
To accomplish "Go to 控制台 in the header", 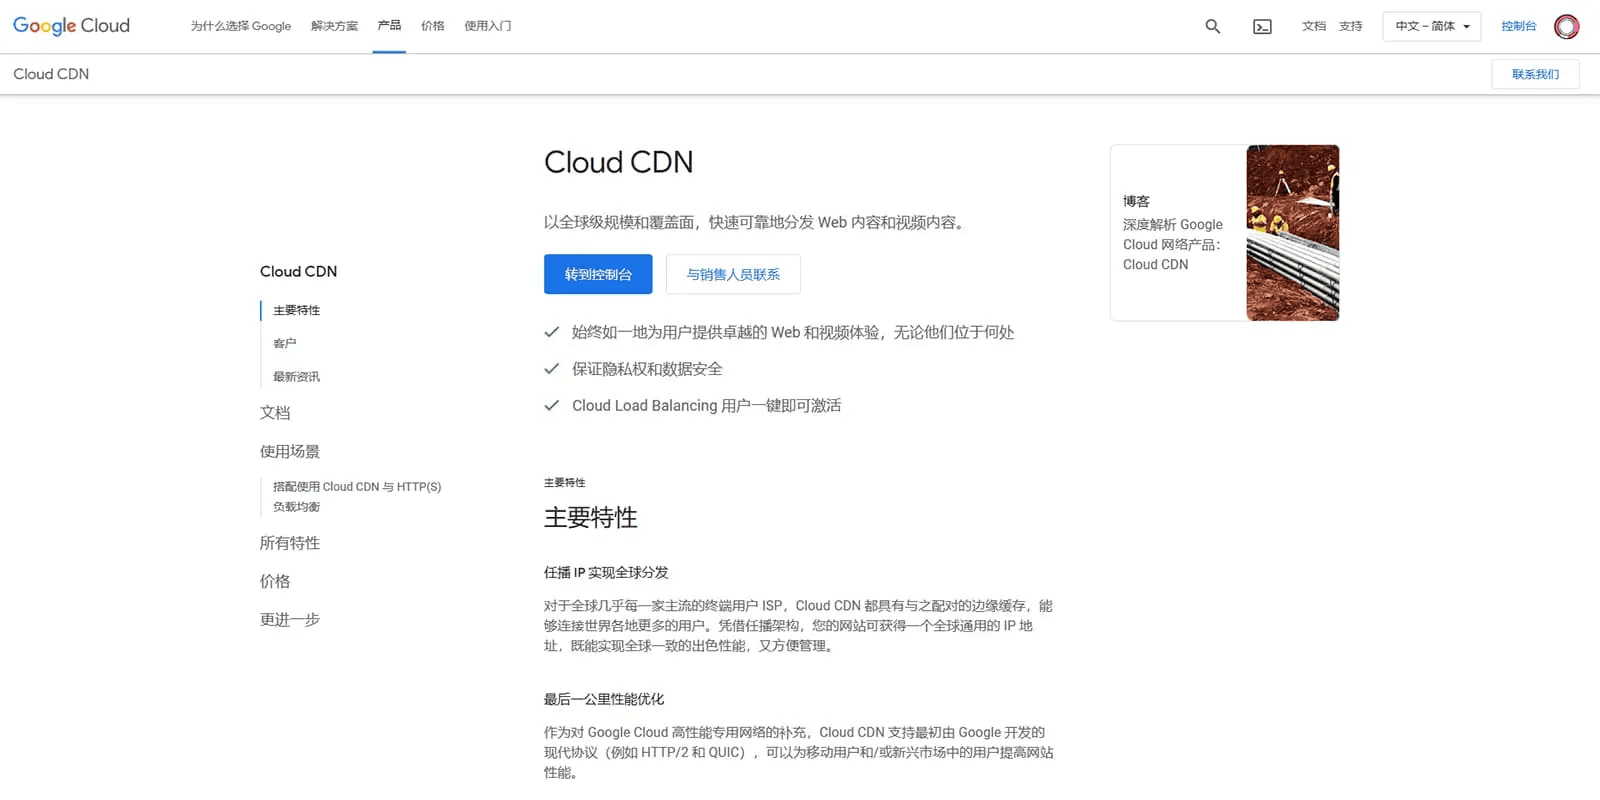I will pyautogui.click(x=1518, y=26).
